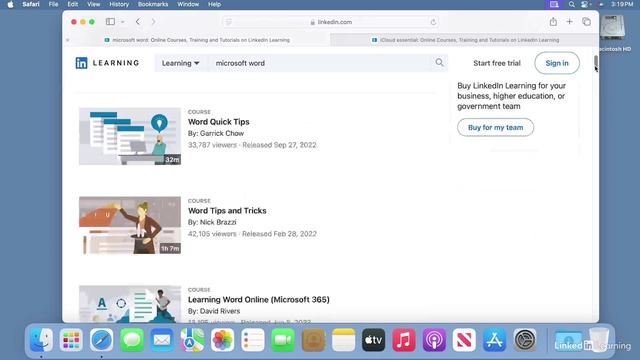Click the Word Tips and Tricks thumbnail
This screenshot has height=360, width=640.
(130, 225)
